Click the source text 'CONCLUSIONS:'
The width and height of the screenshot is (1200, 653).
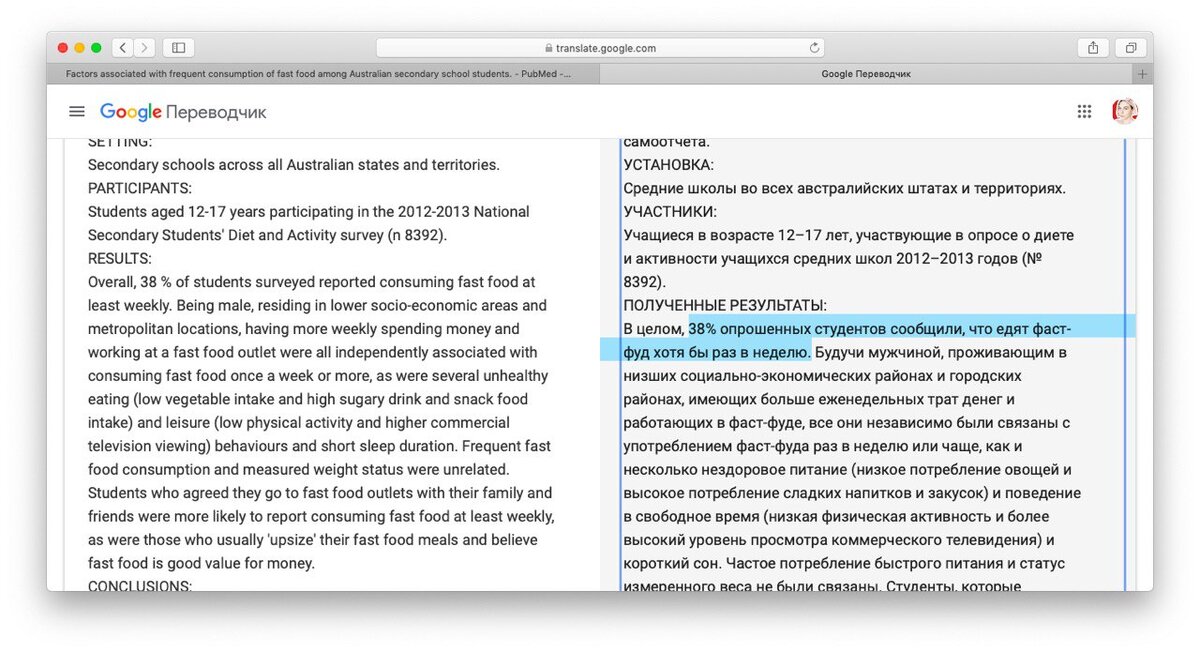pyautogui.click(x=140, y=586)
